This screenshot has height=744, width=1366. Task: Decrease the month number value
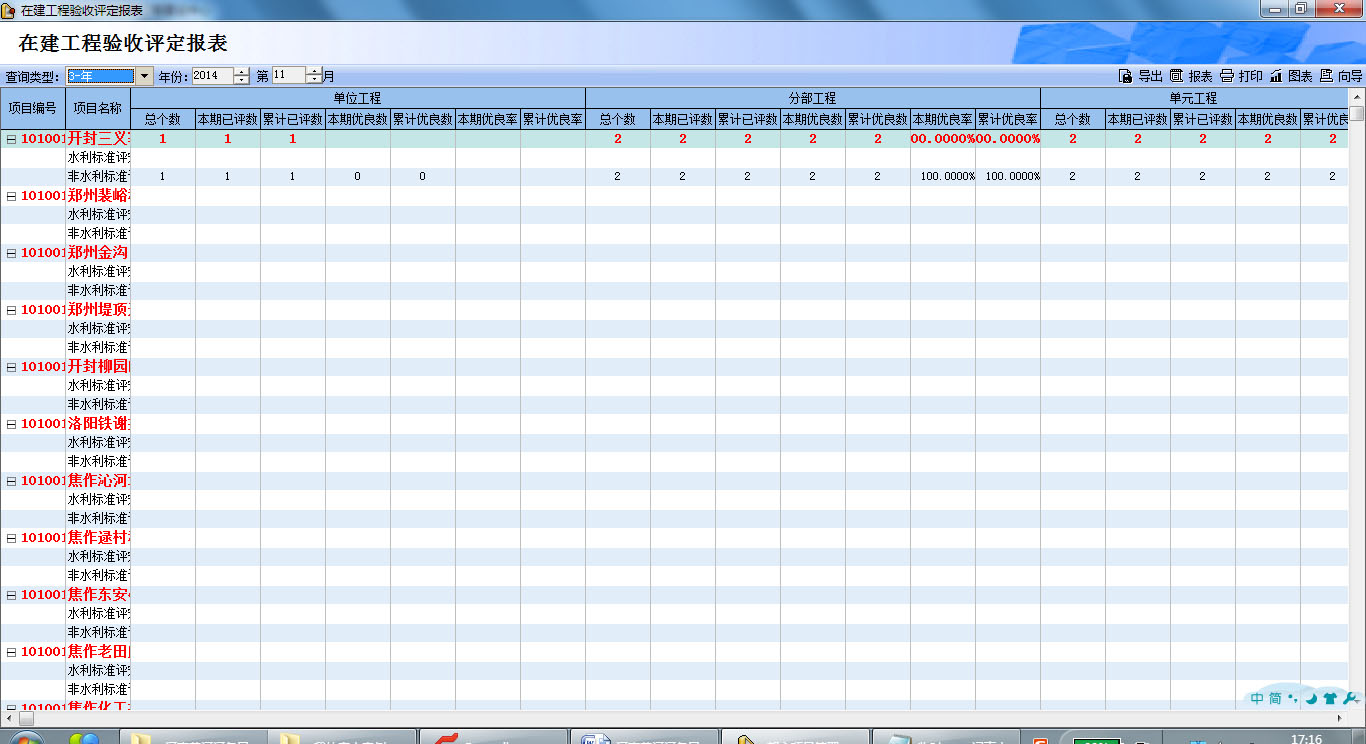tap(314, 80)
